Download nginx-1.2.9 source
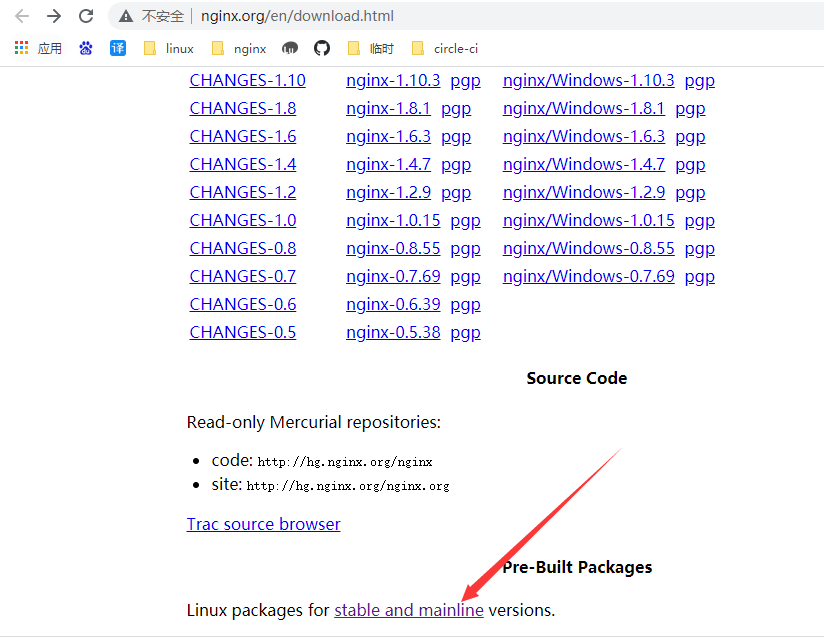 tap(388, 192)
